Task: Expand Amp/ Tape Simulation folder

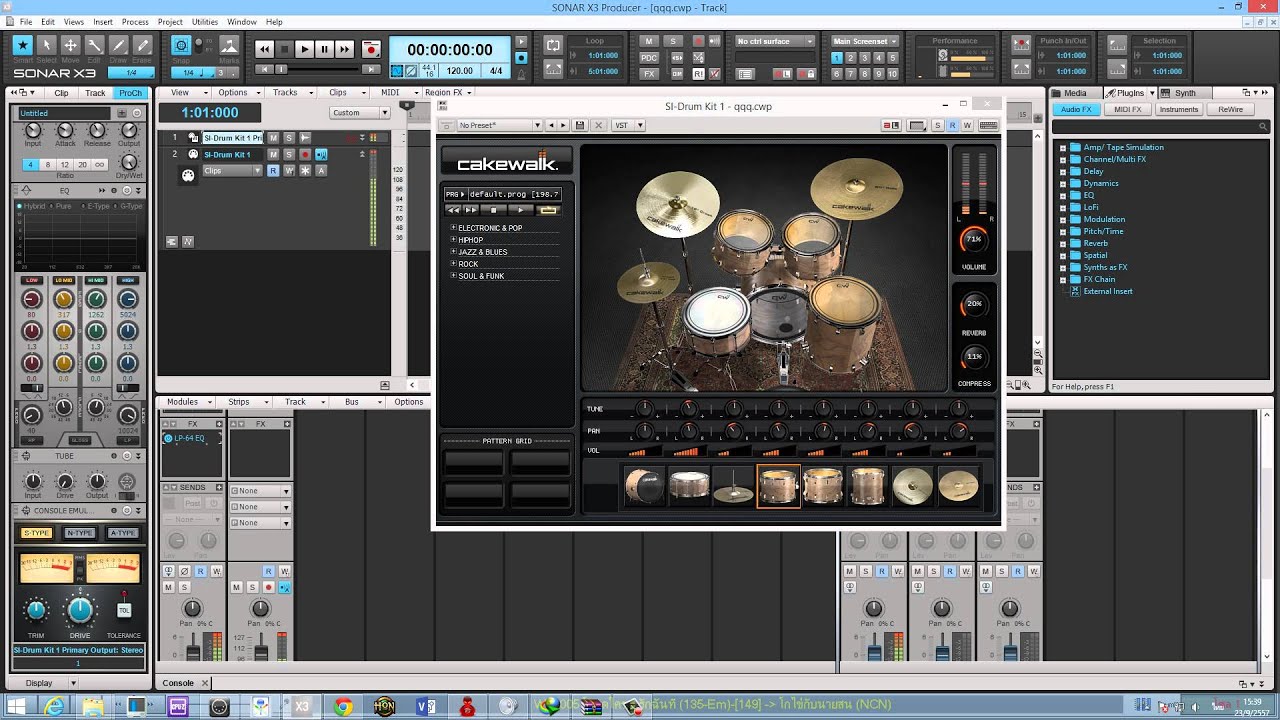Action: 1063,147
